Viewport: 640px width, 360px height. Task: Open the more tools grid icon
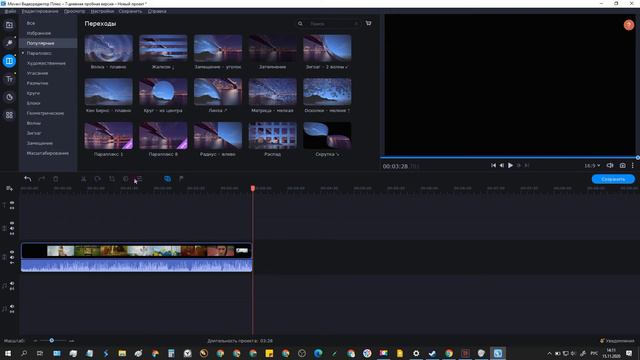coord(9,115)
